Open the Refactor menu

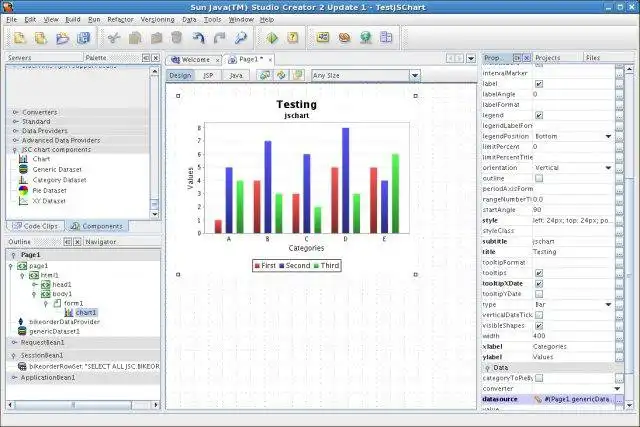pos(120,19)
